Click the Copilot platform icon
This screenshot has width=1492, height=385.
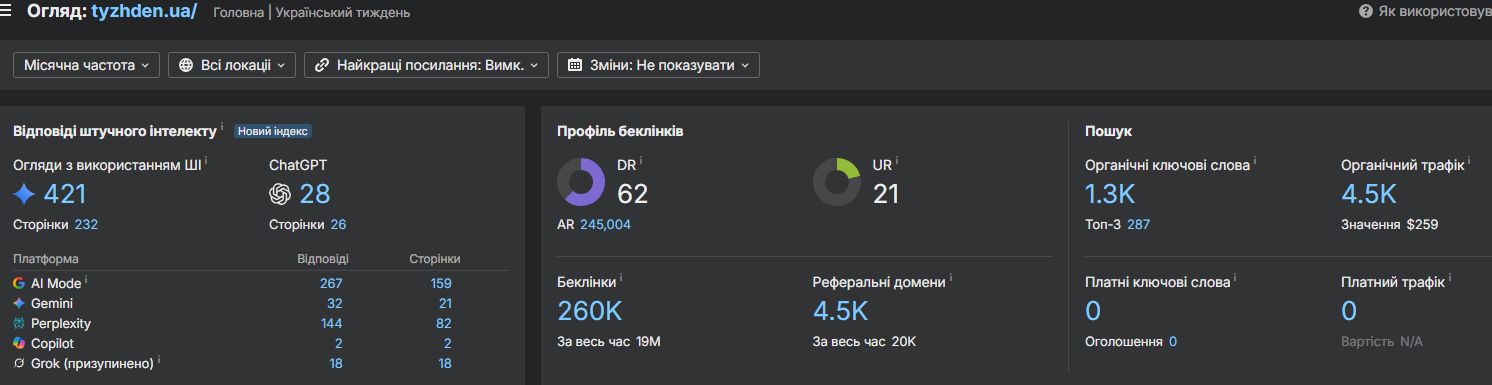tap(19, 343)
